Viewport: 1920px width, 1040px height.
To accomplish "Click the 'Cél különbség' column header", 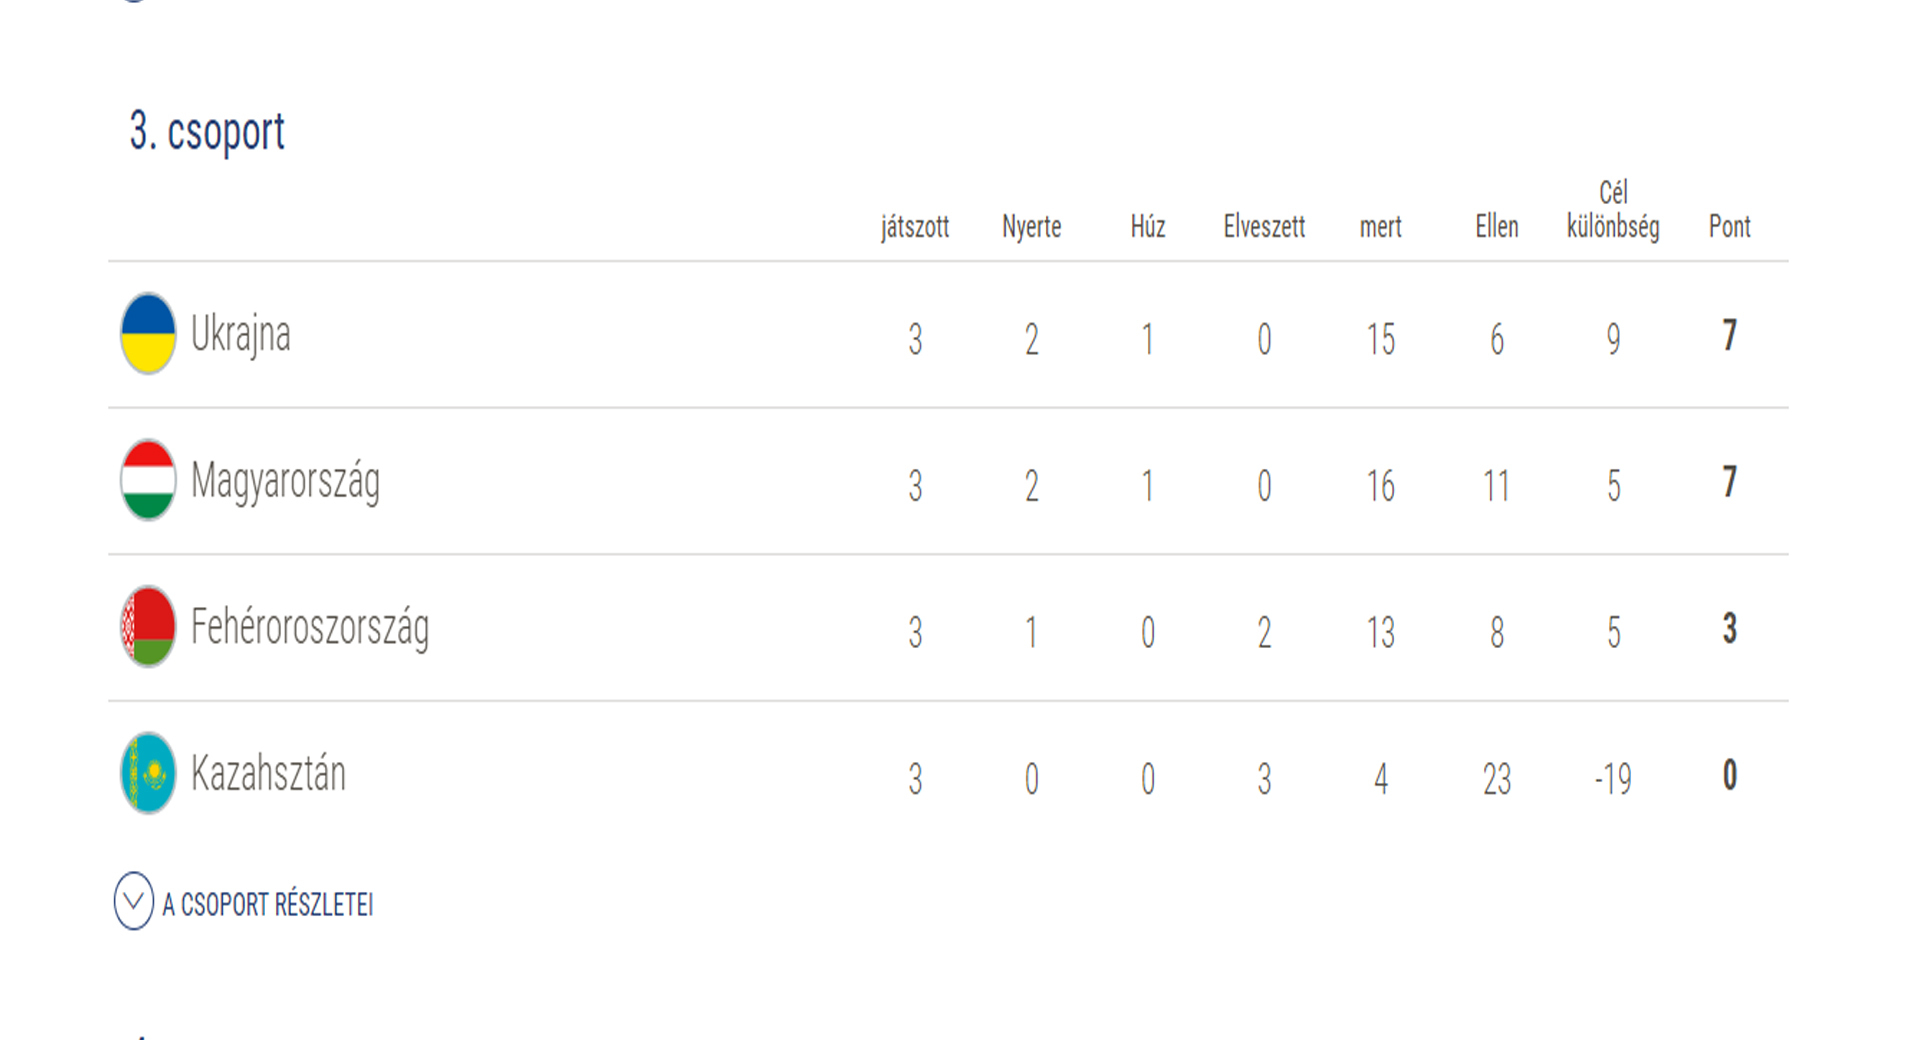I will [1613, 210].
